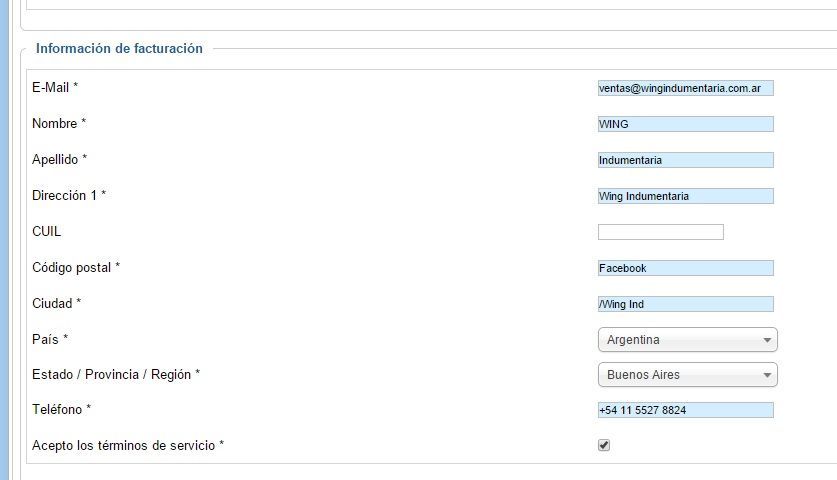Click the Apellido field containing Indumentaria
837x480 pixels.
coord(685,160)
